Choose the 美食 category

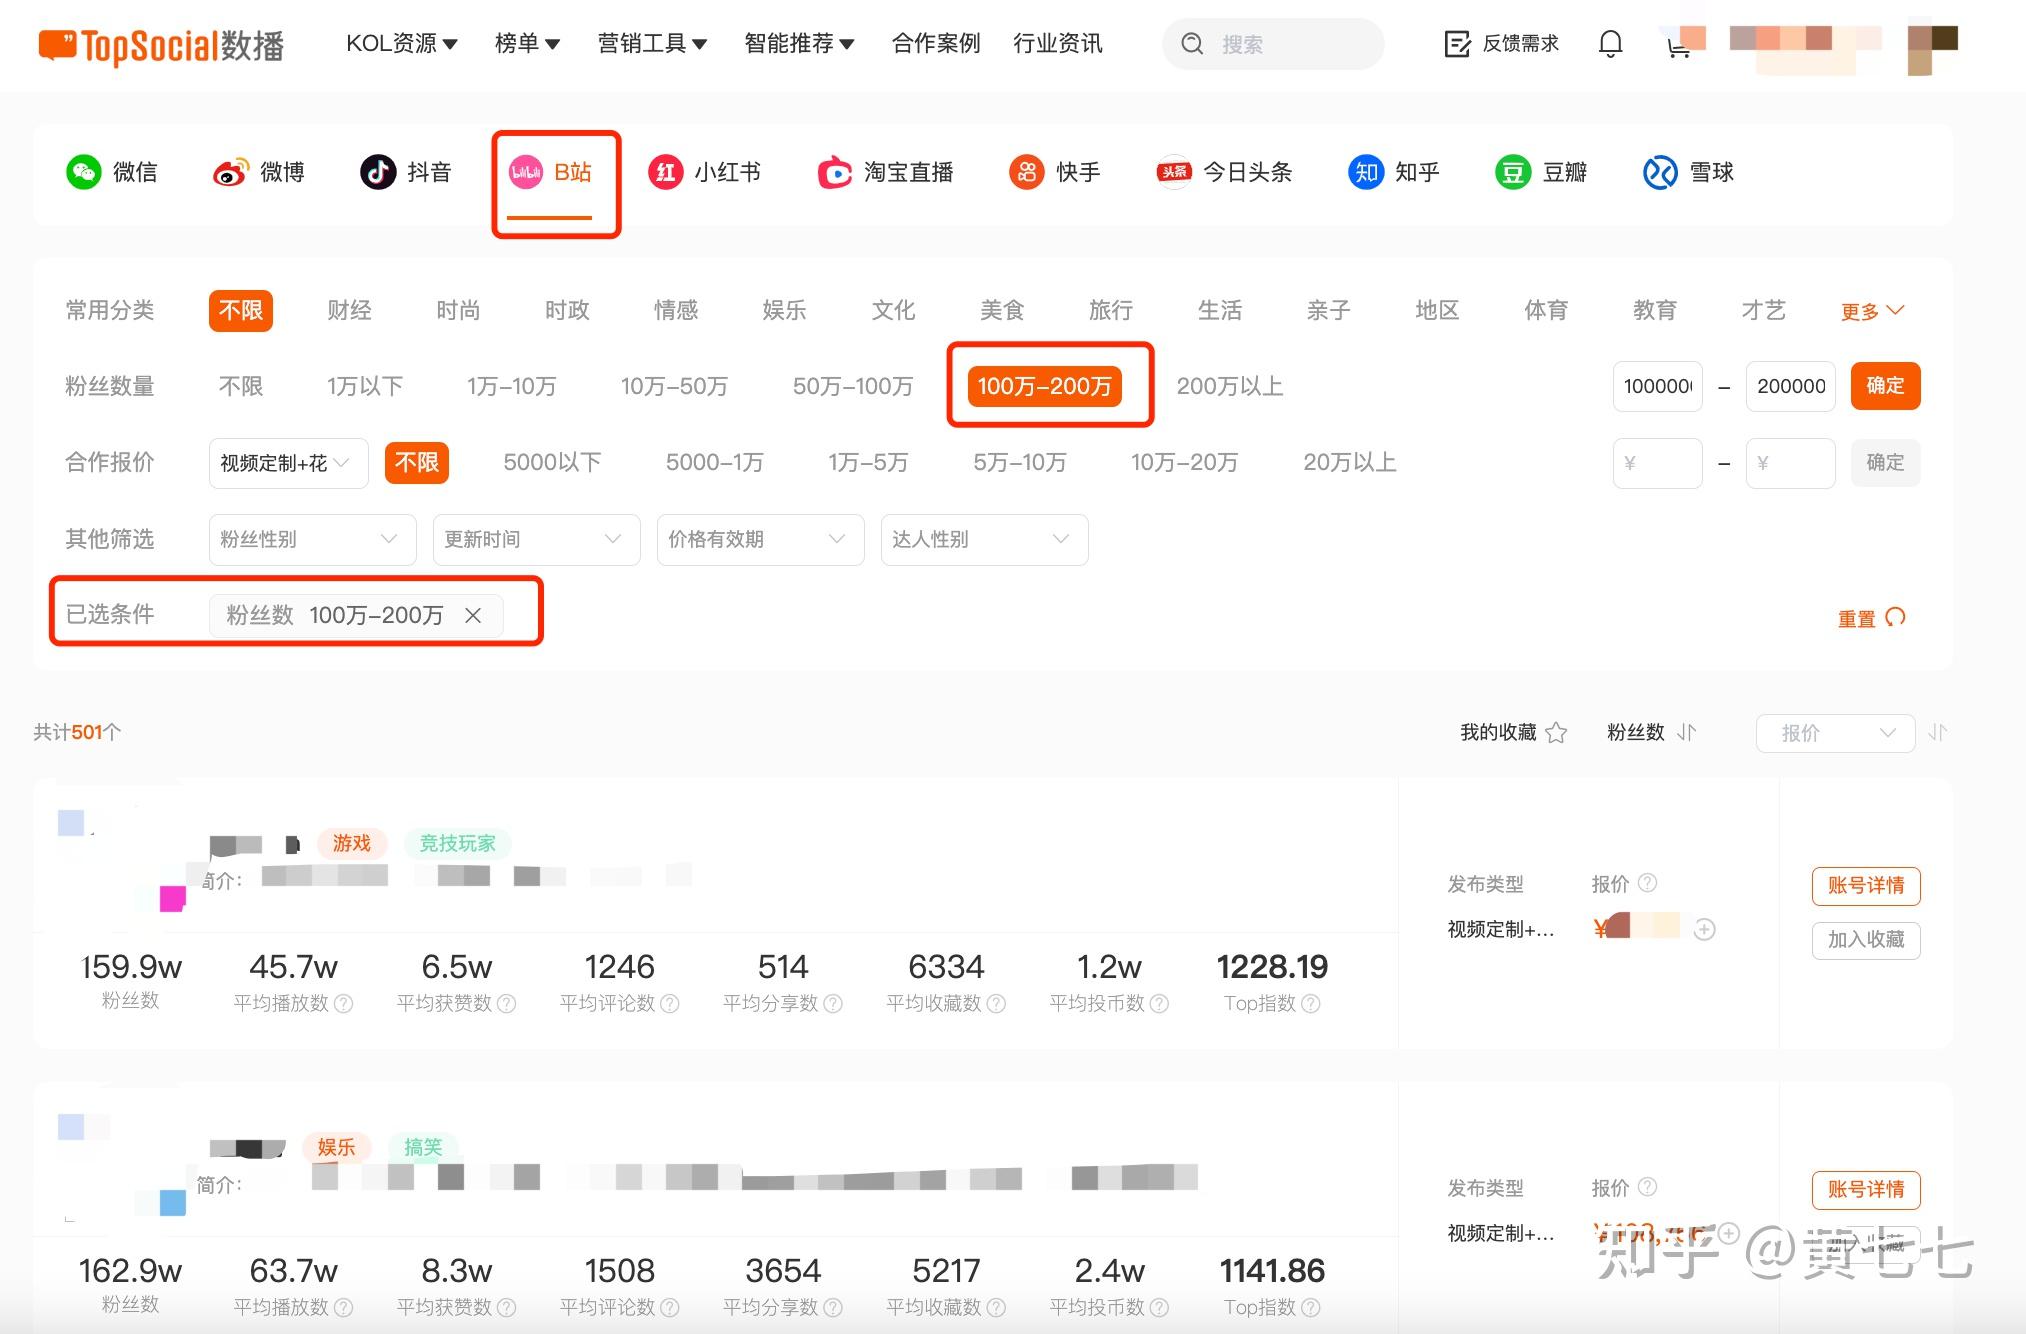pyautogui.click(x=1002, y=310)
